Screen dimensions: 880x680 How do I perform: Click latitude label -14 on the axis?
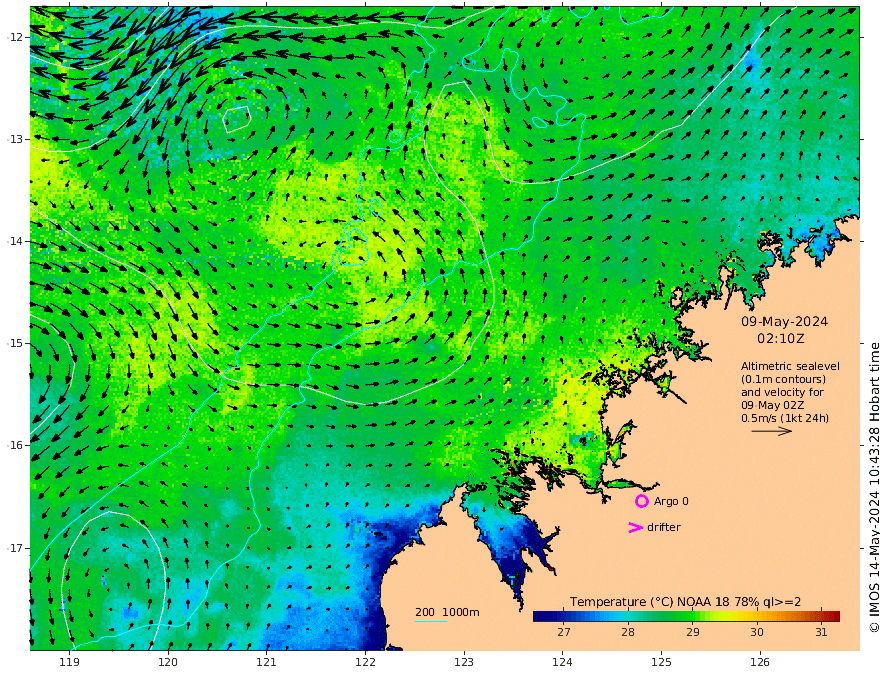(15, 241)
